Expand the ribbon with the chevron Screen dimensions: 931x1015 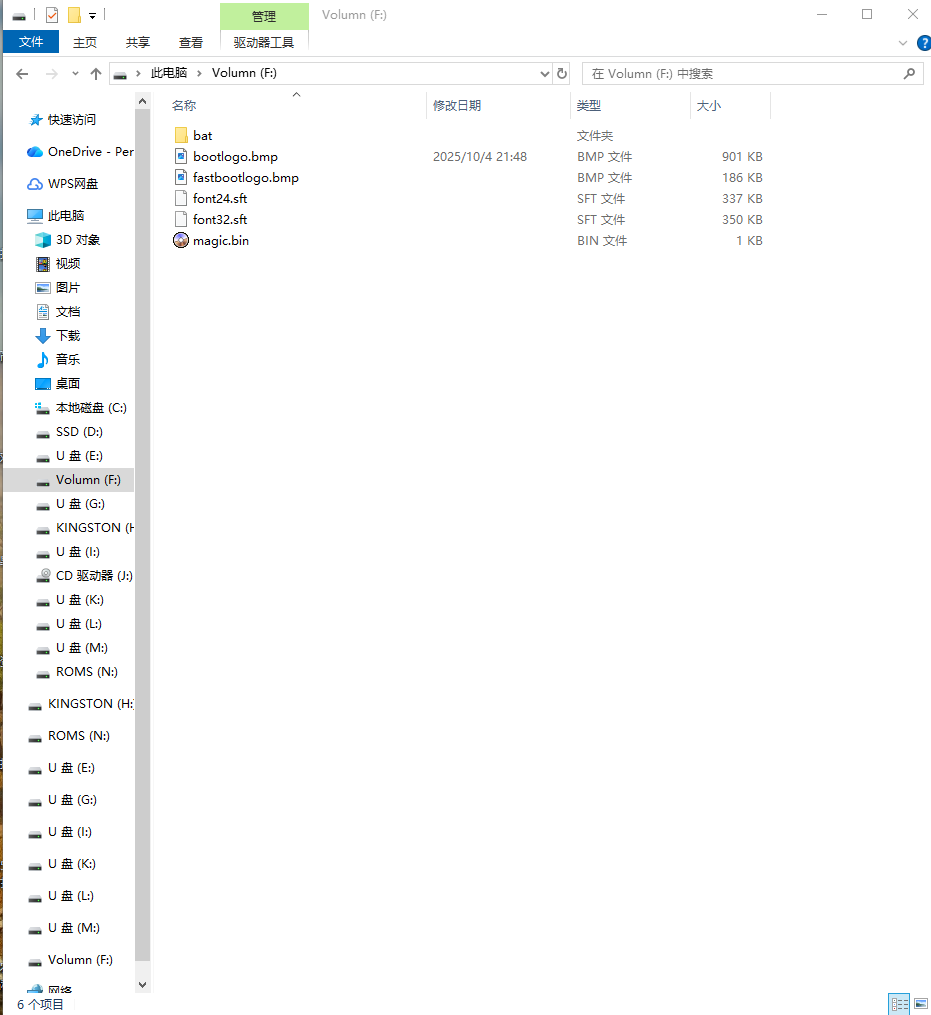point(902,43)
